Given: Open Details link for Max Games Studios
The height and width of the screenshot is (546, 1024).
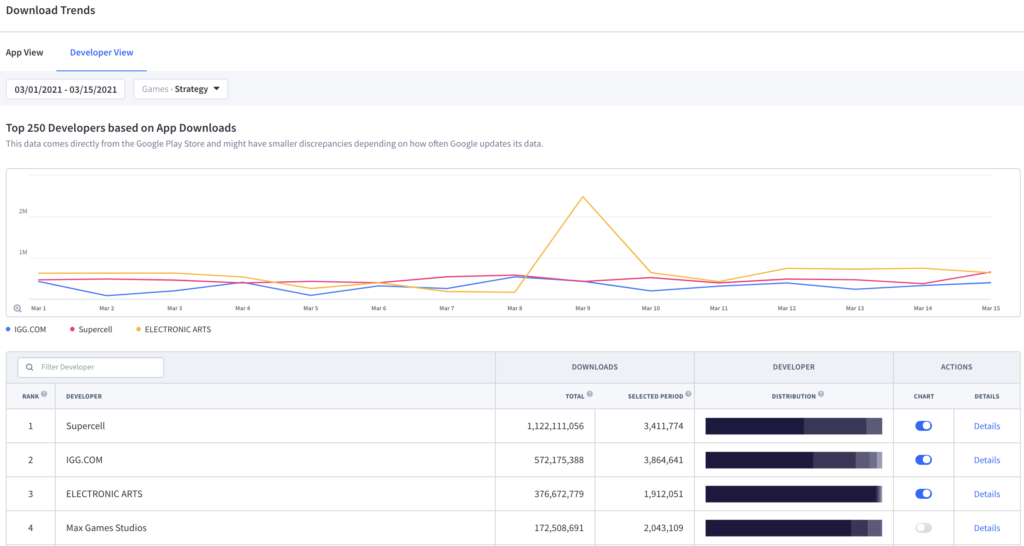Looking at the screenshot, I should (987, 528).
